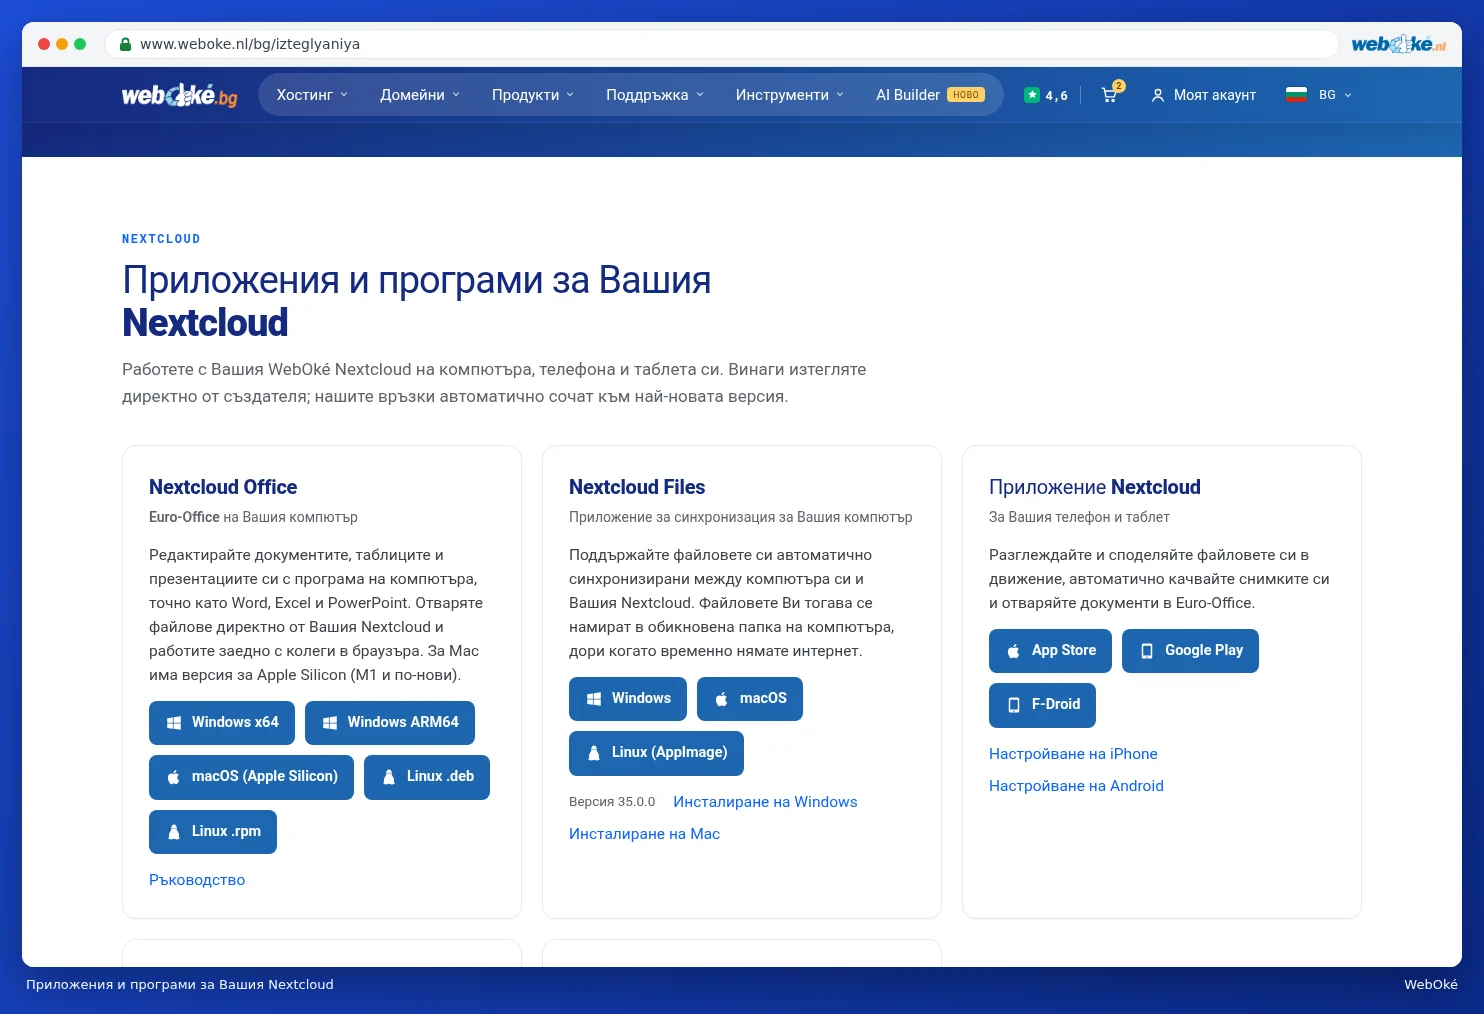Open the Google Play button
This screenshot has width=1484, height=1014.
coord(1190,651)
